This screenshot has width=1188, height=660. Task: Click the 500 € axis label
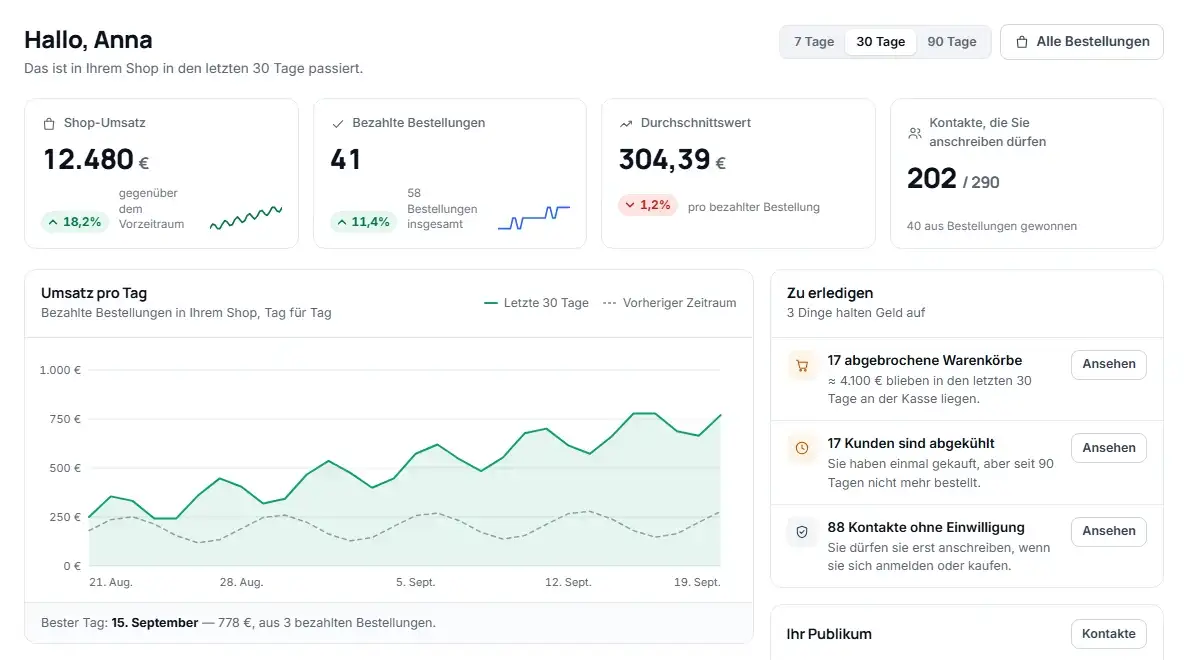[65, 468]
